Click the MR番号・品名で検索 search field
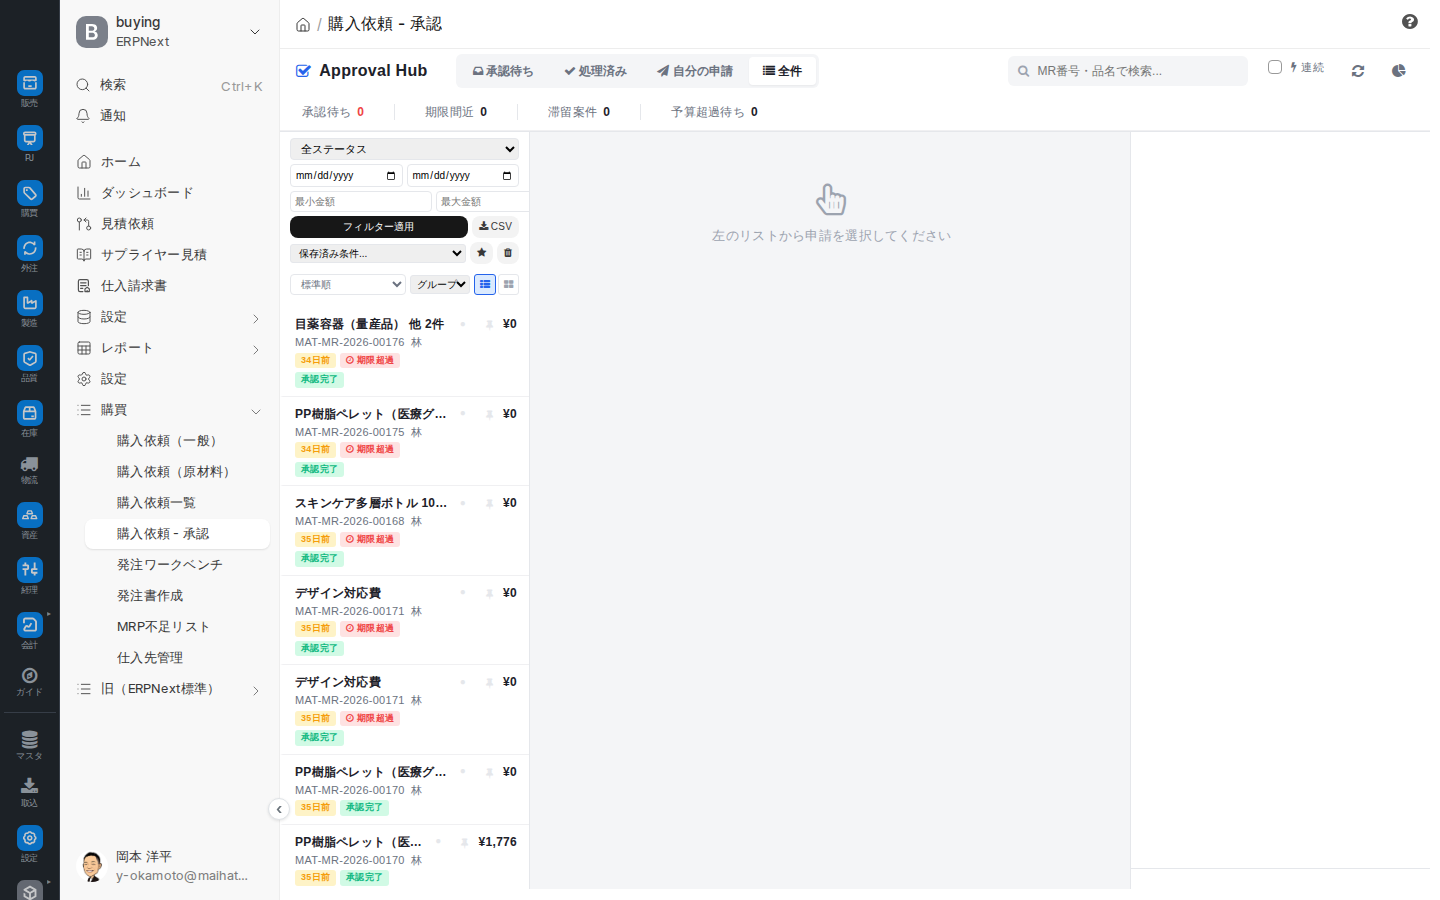 coord(1128,71)
